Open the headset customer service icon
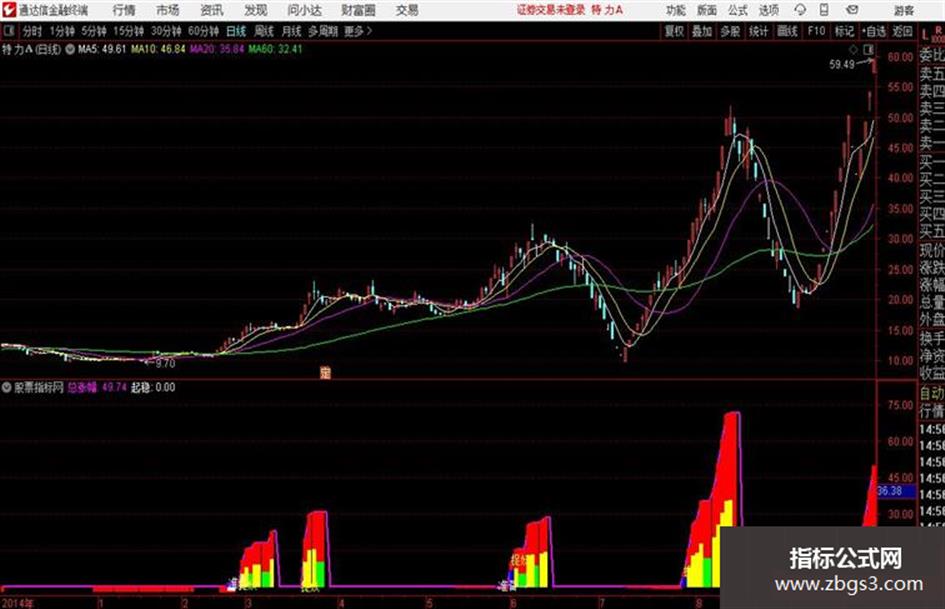This screenshot has width=945, height=609. [x=800, y=10]
